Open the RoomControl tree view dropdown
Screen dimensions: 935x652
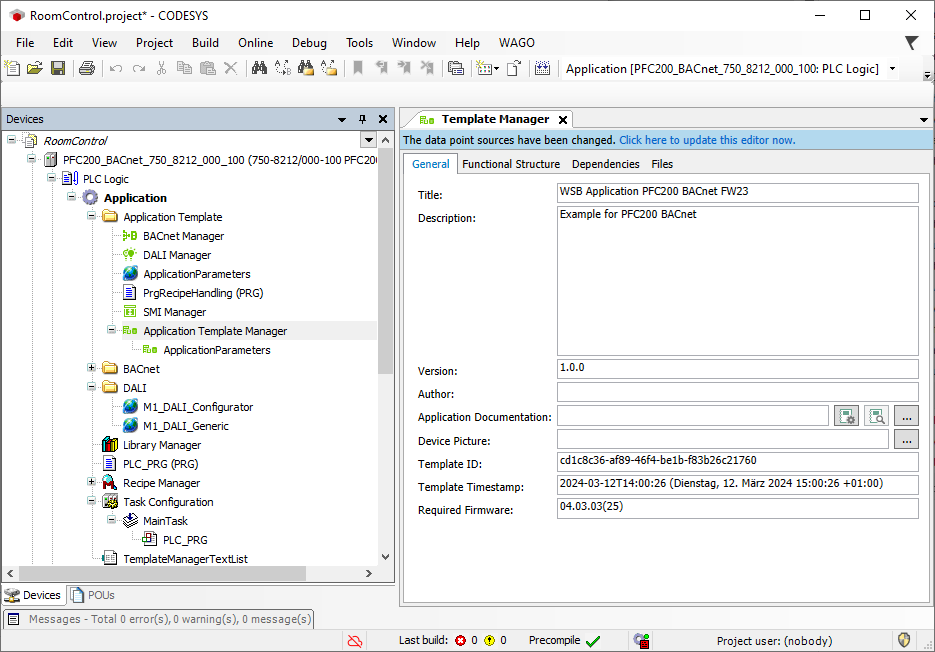[x=369, y=140]
